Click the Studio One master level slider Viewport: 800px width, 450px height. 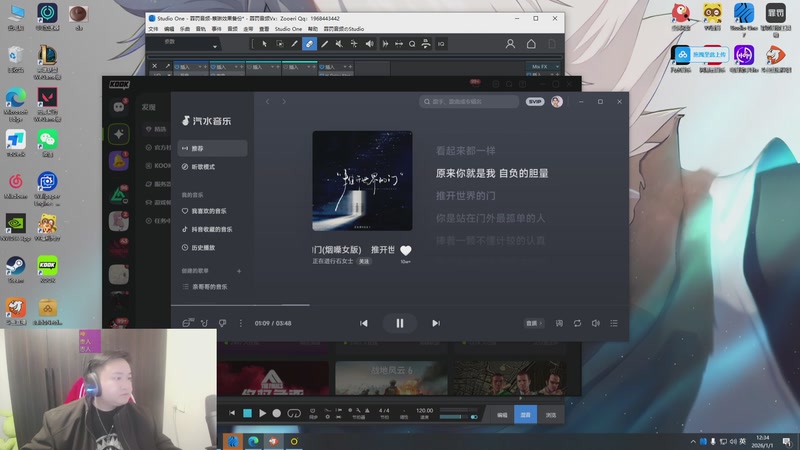(x=459, y=417)
